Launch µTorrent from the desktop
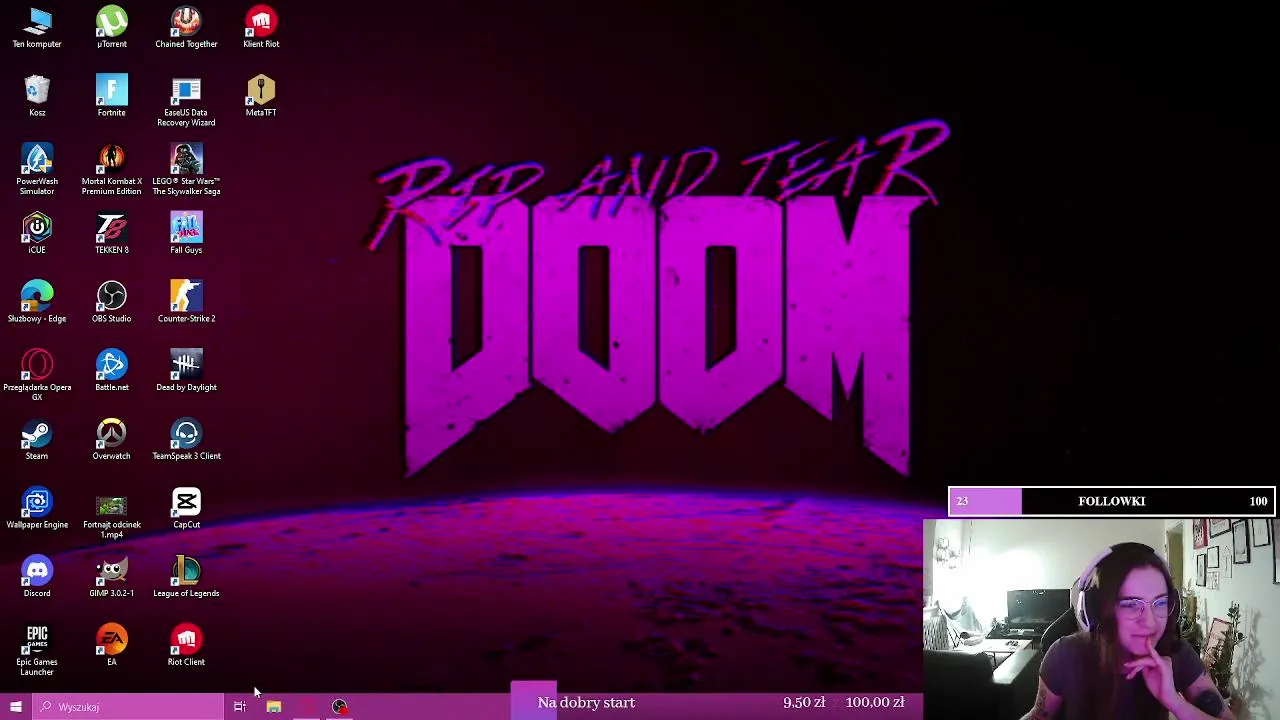Viewport: 1280px width, 720px height. coord(111,27)
